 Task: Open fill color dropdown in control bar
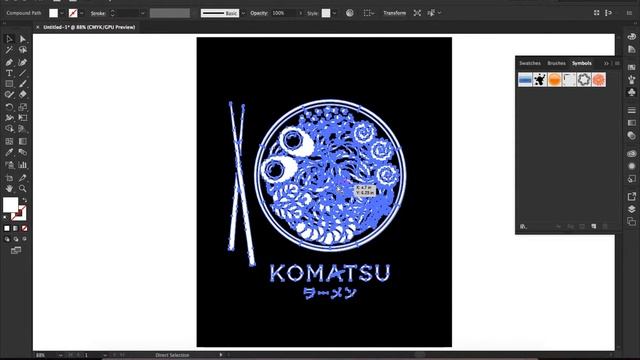[62, 13]
